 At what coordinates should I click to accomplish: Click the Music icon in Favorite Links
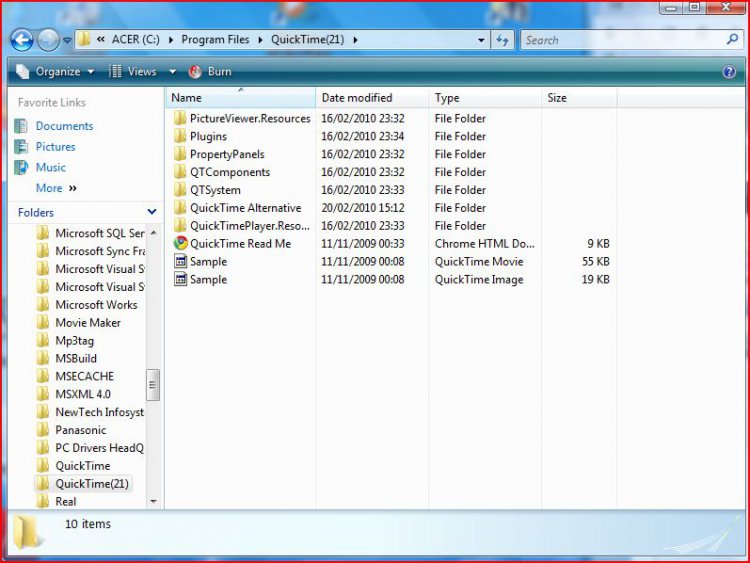(21, 167)
